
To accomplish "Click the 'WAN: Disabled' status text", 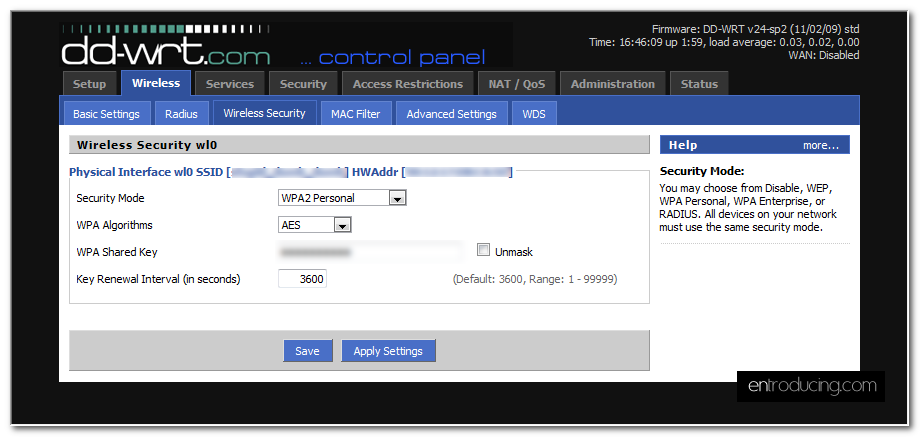I will pyautogui.click(x=824, y=55).
